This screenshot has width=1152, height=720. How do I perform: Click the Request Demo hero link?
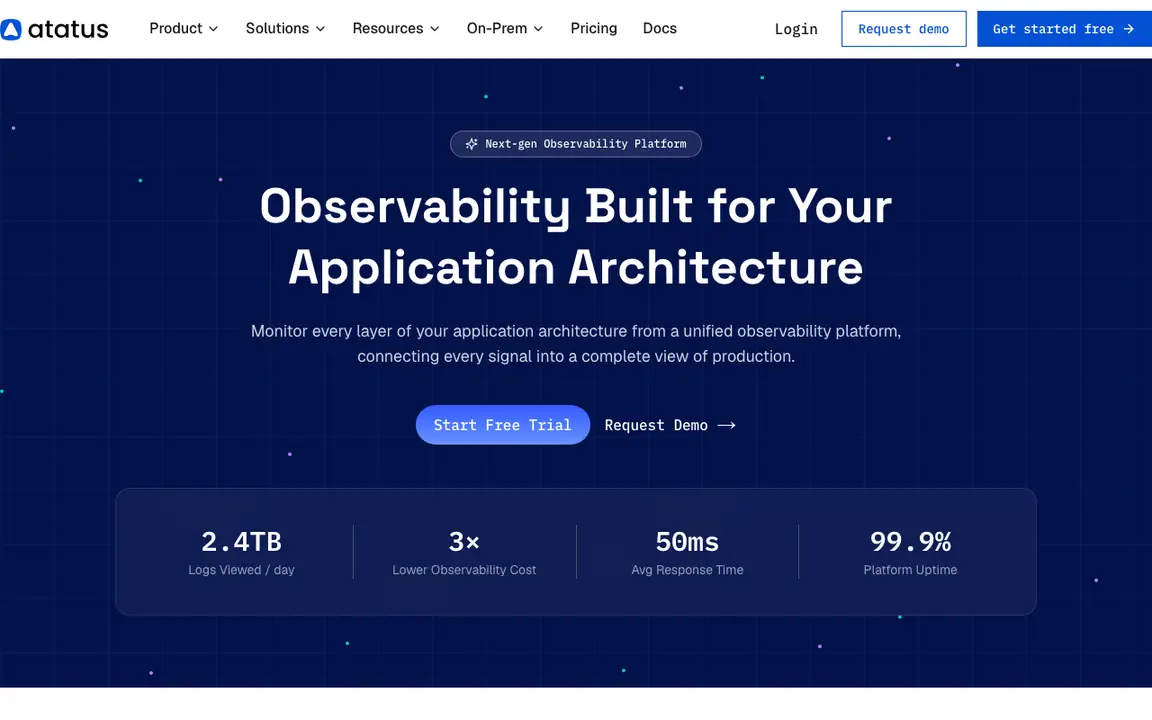point(670,425)
